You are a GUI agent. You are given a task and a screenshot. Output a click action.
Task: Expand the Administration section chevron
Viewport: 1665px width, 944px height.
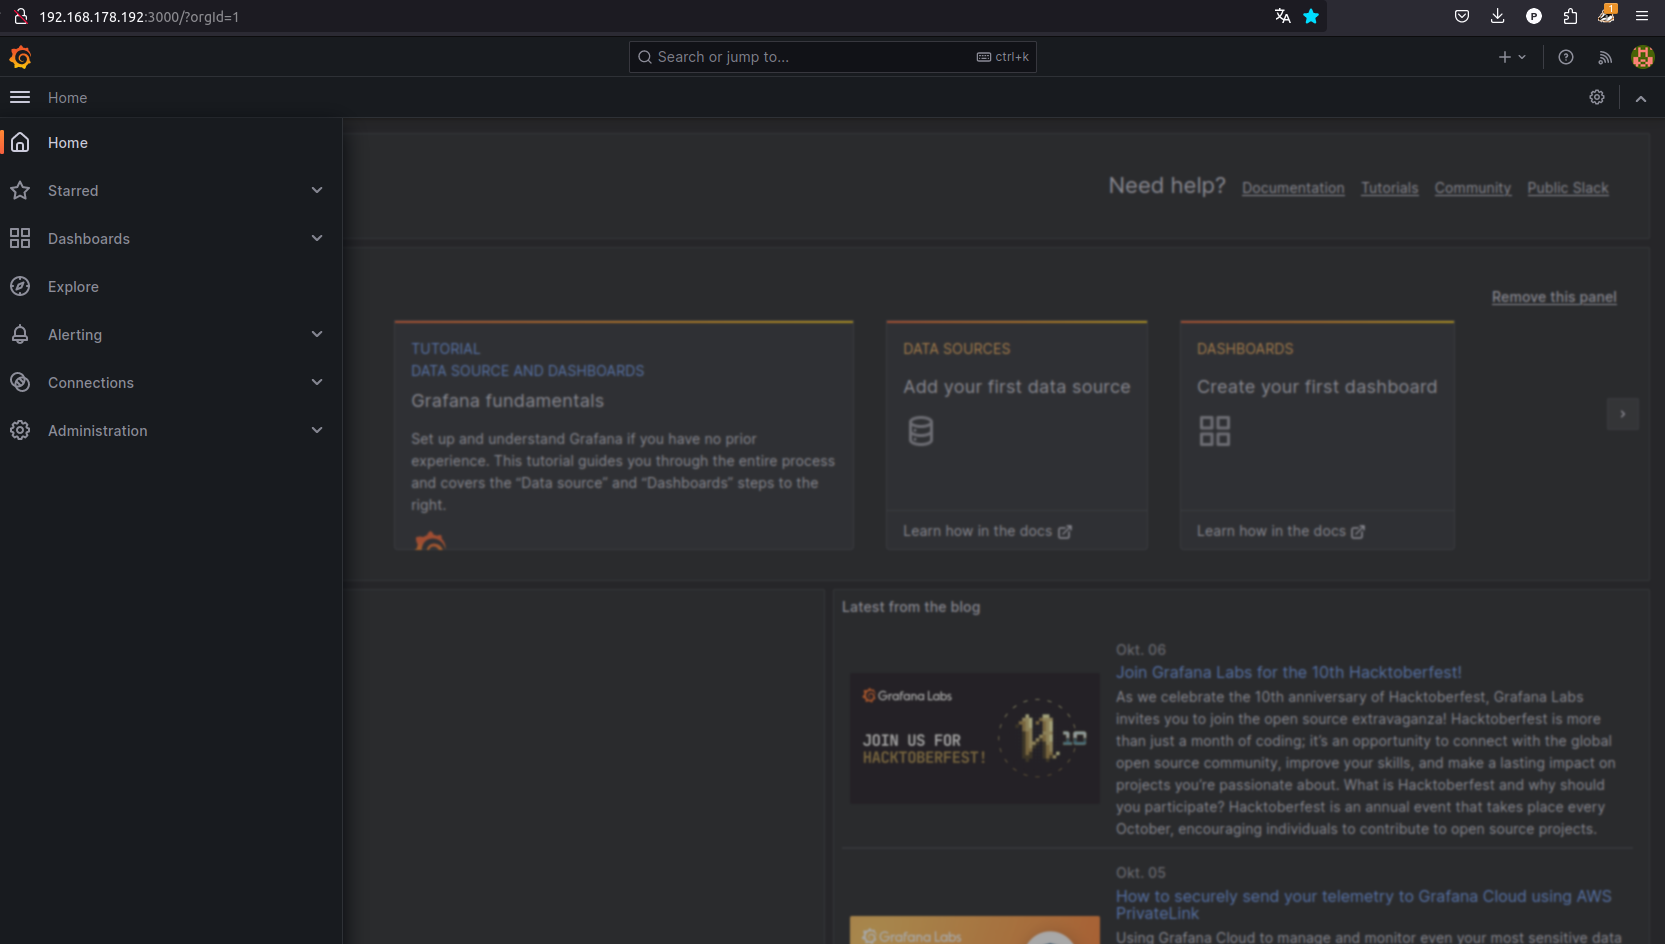tap(317, 430)
